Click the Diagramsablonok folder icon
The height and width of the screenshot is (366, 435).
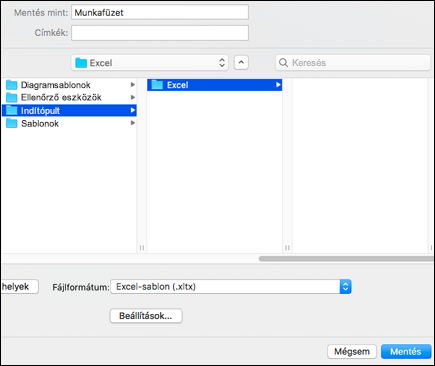12,85
